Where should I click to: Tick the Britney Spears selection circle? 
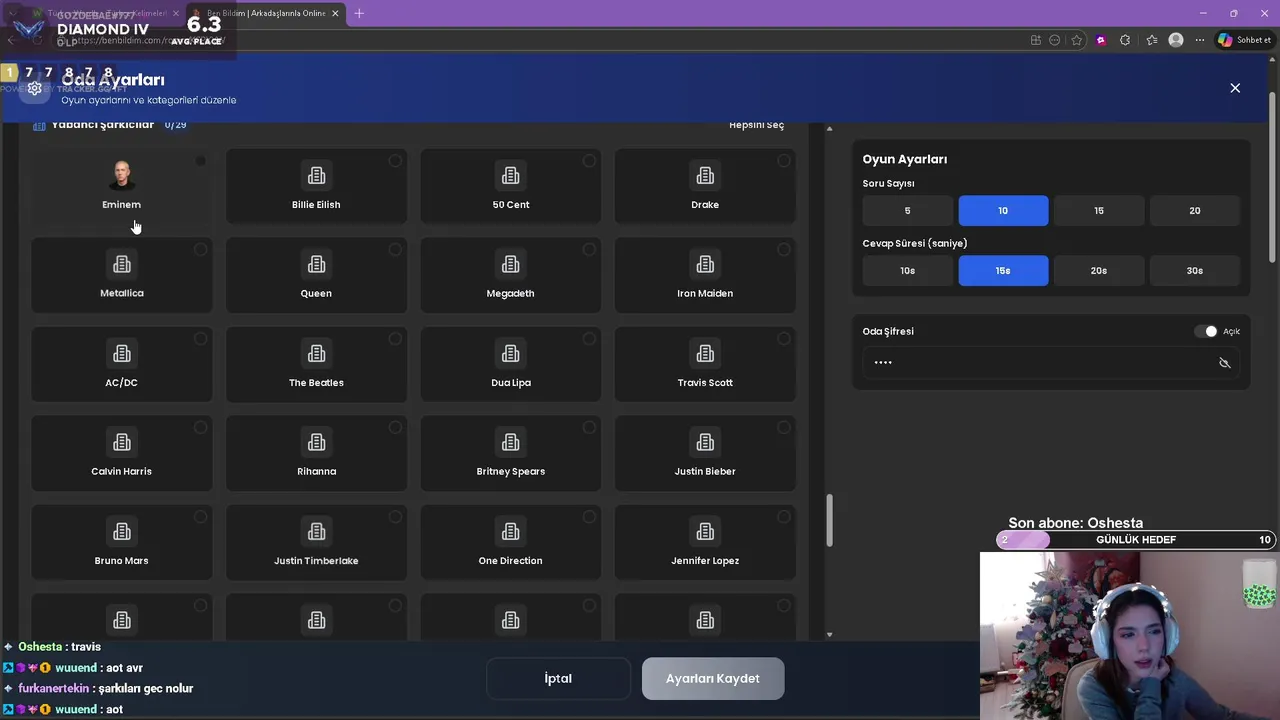(x=589, y=428)
